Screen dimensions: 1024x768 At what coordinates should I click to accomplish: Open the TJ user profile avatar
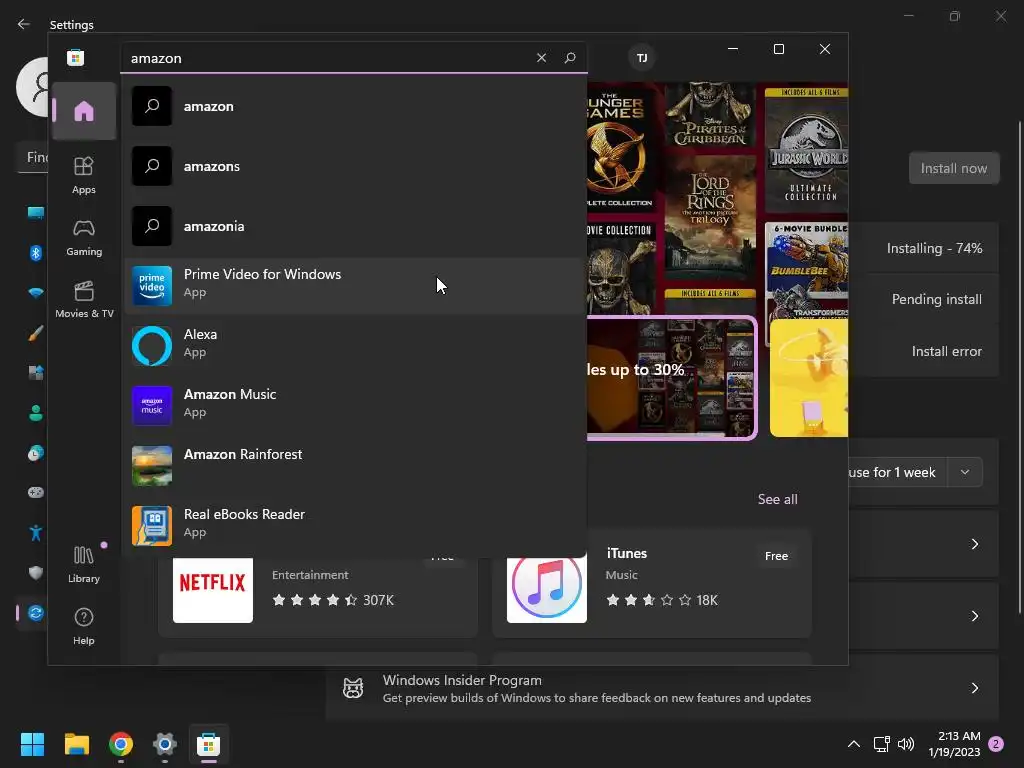[x=642, y=57]
